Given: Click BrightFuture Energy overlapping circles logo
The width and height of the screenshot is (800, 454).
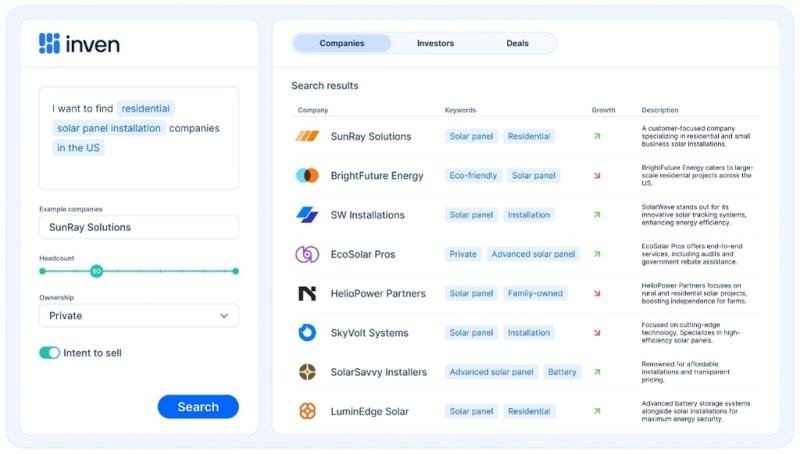Looking at the screenshot, I should [307, 175].
